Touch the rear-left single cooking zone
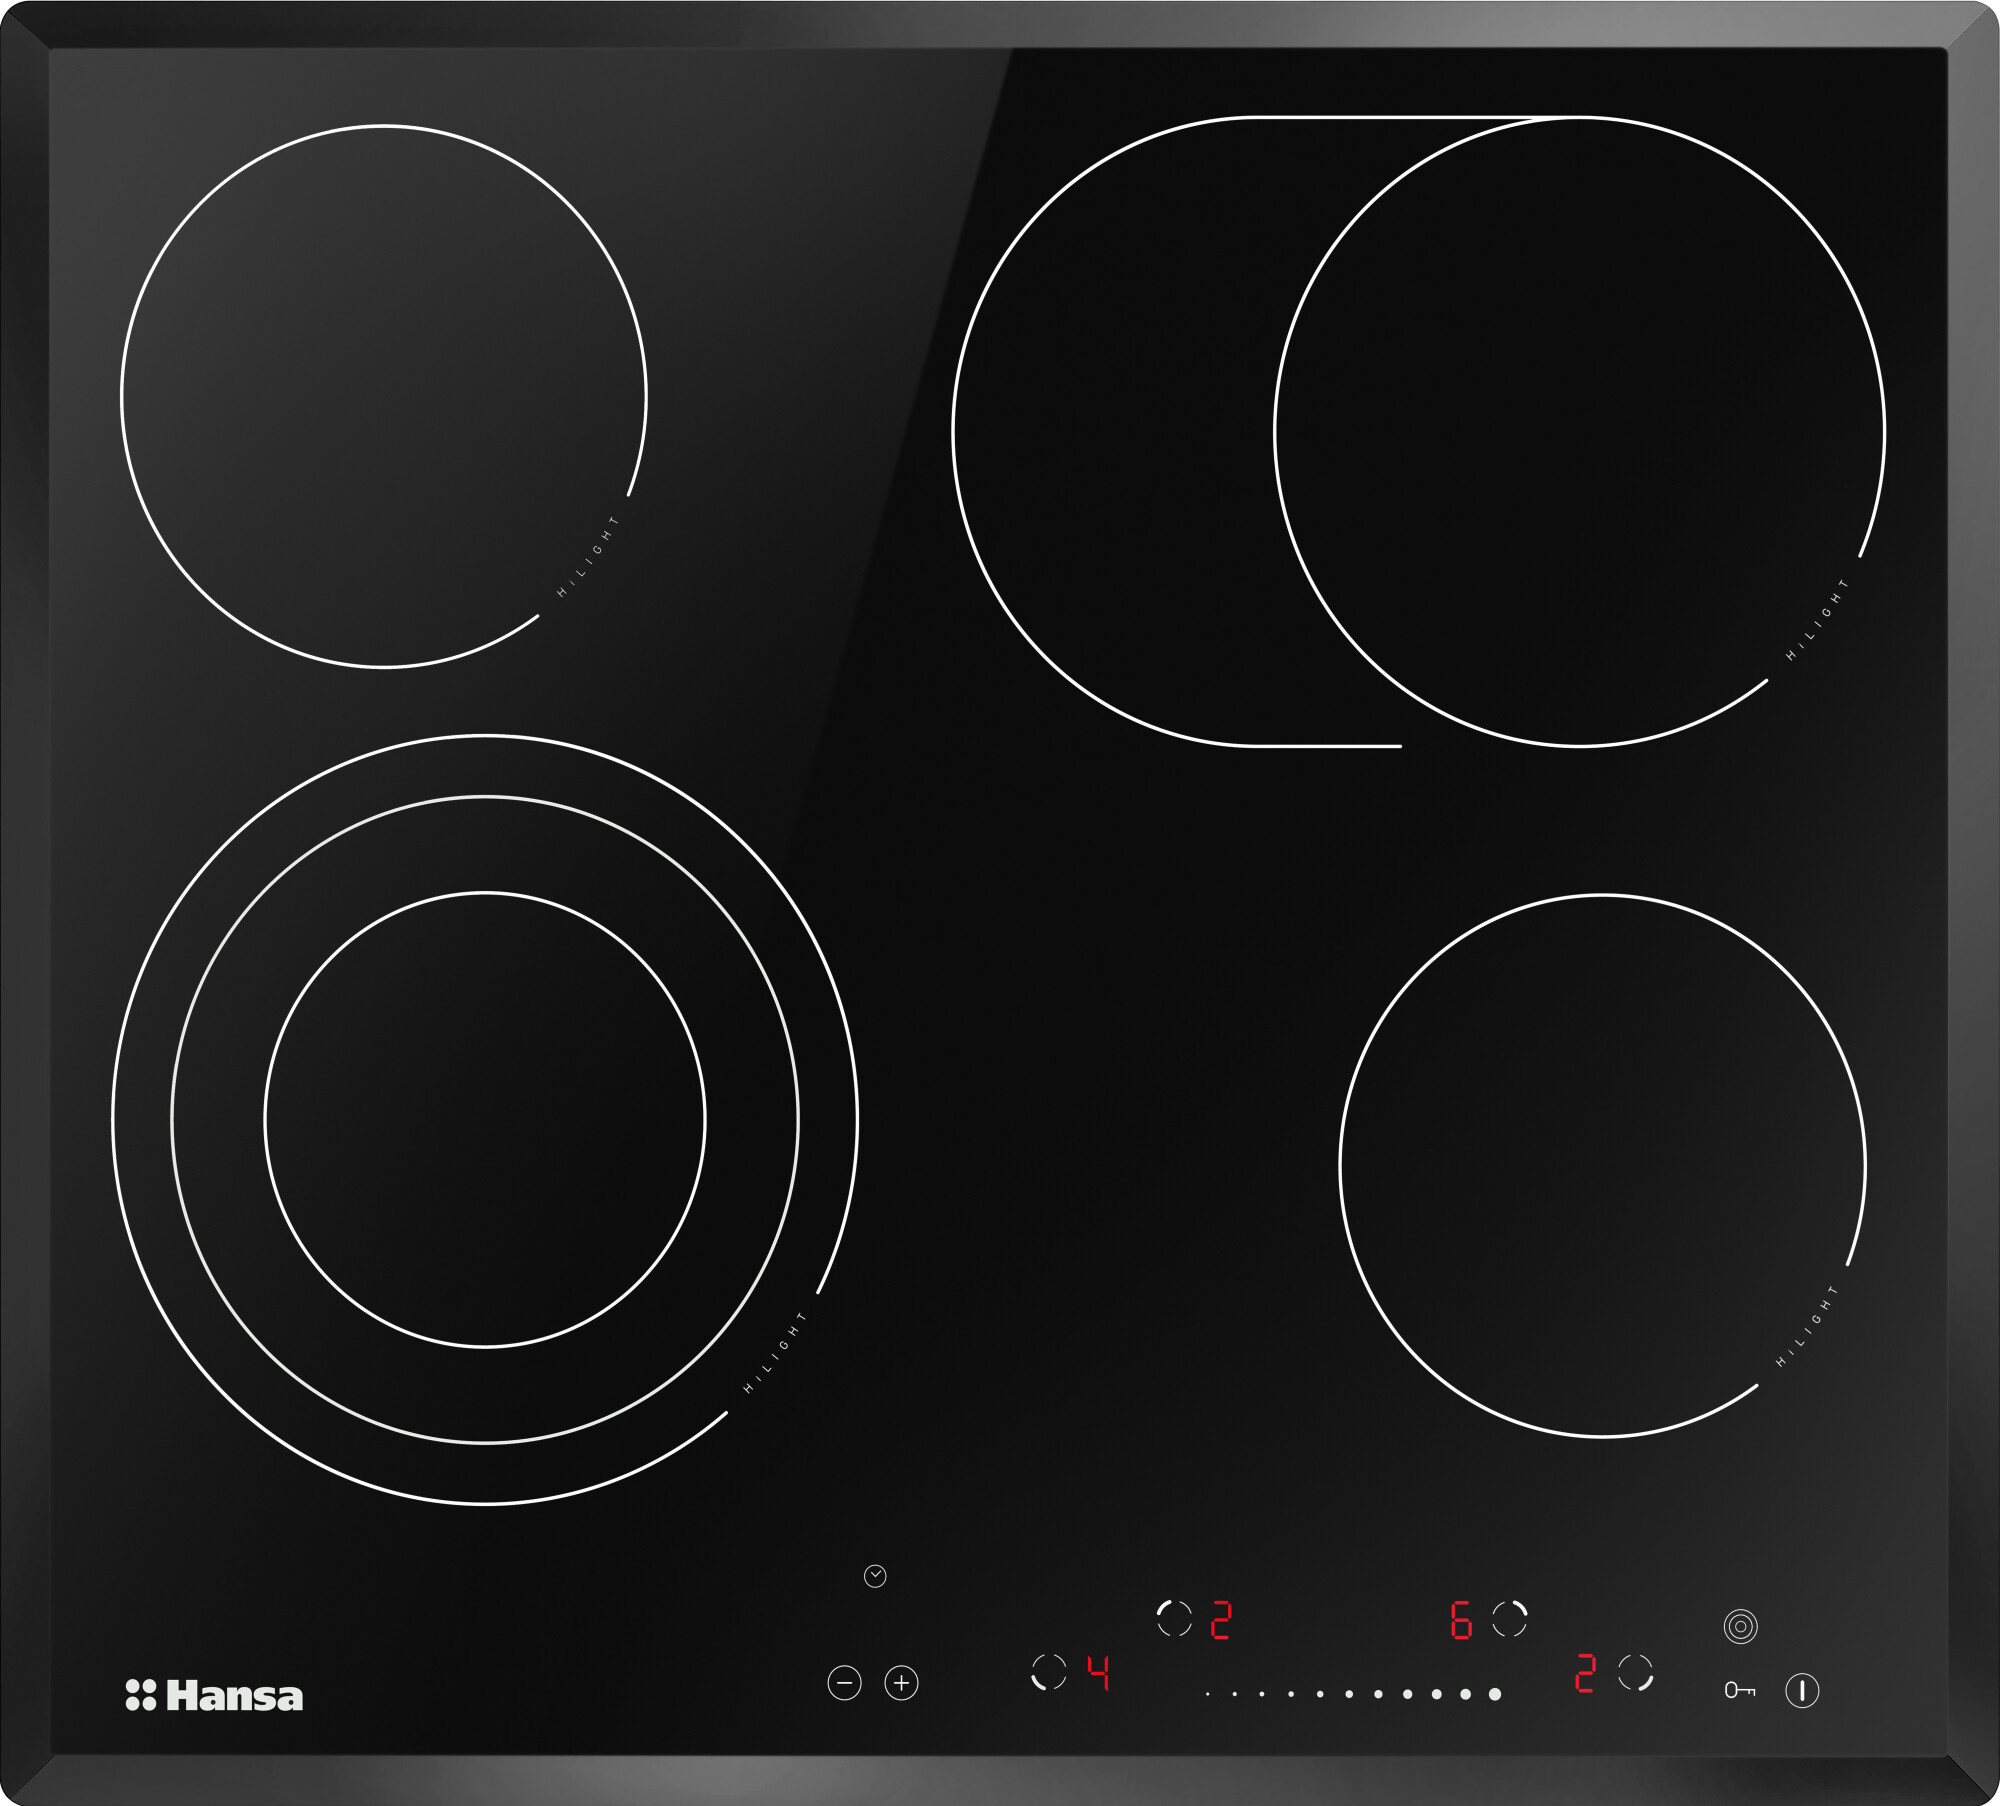The height and width of the screenshot is (1806, 2000). pyautogui.click(x=384, y=396)
